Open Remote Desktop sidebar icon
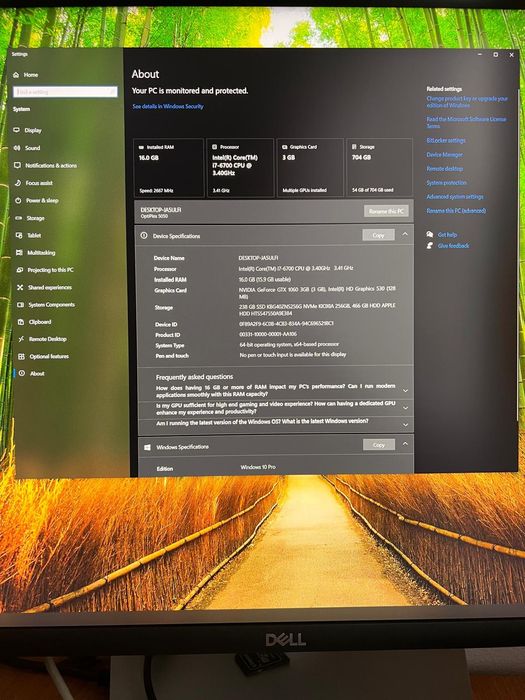Viewport: 525px width, 700px height. click(21, 339)
